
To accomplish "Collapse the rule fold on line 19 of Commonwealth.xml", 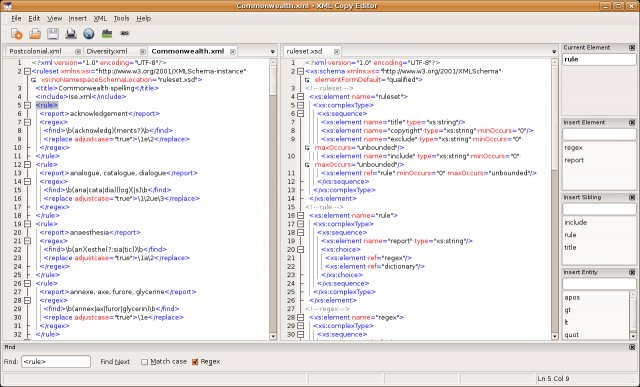I will coord(27,224).
